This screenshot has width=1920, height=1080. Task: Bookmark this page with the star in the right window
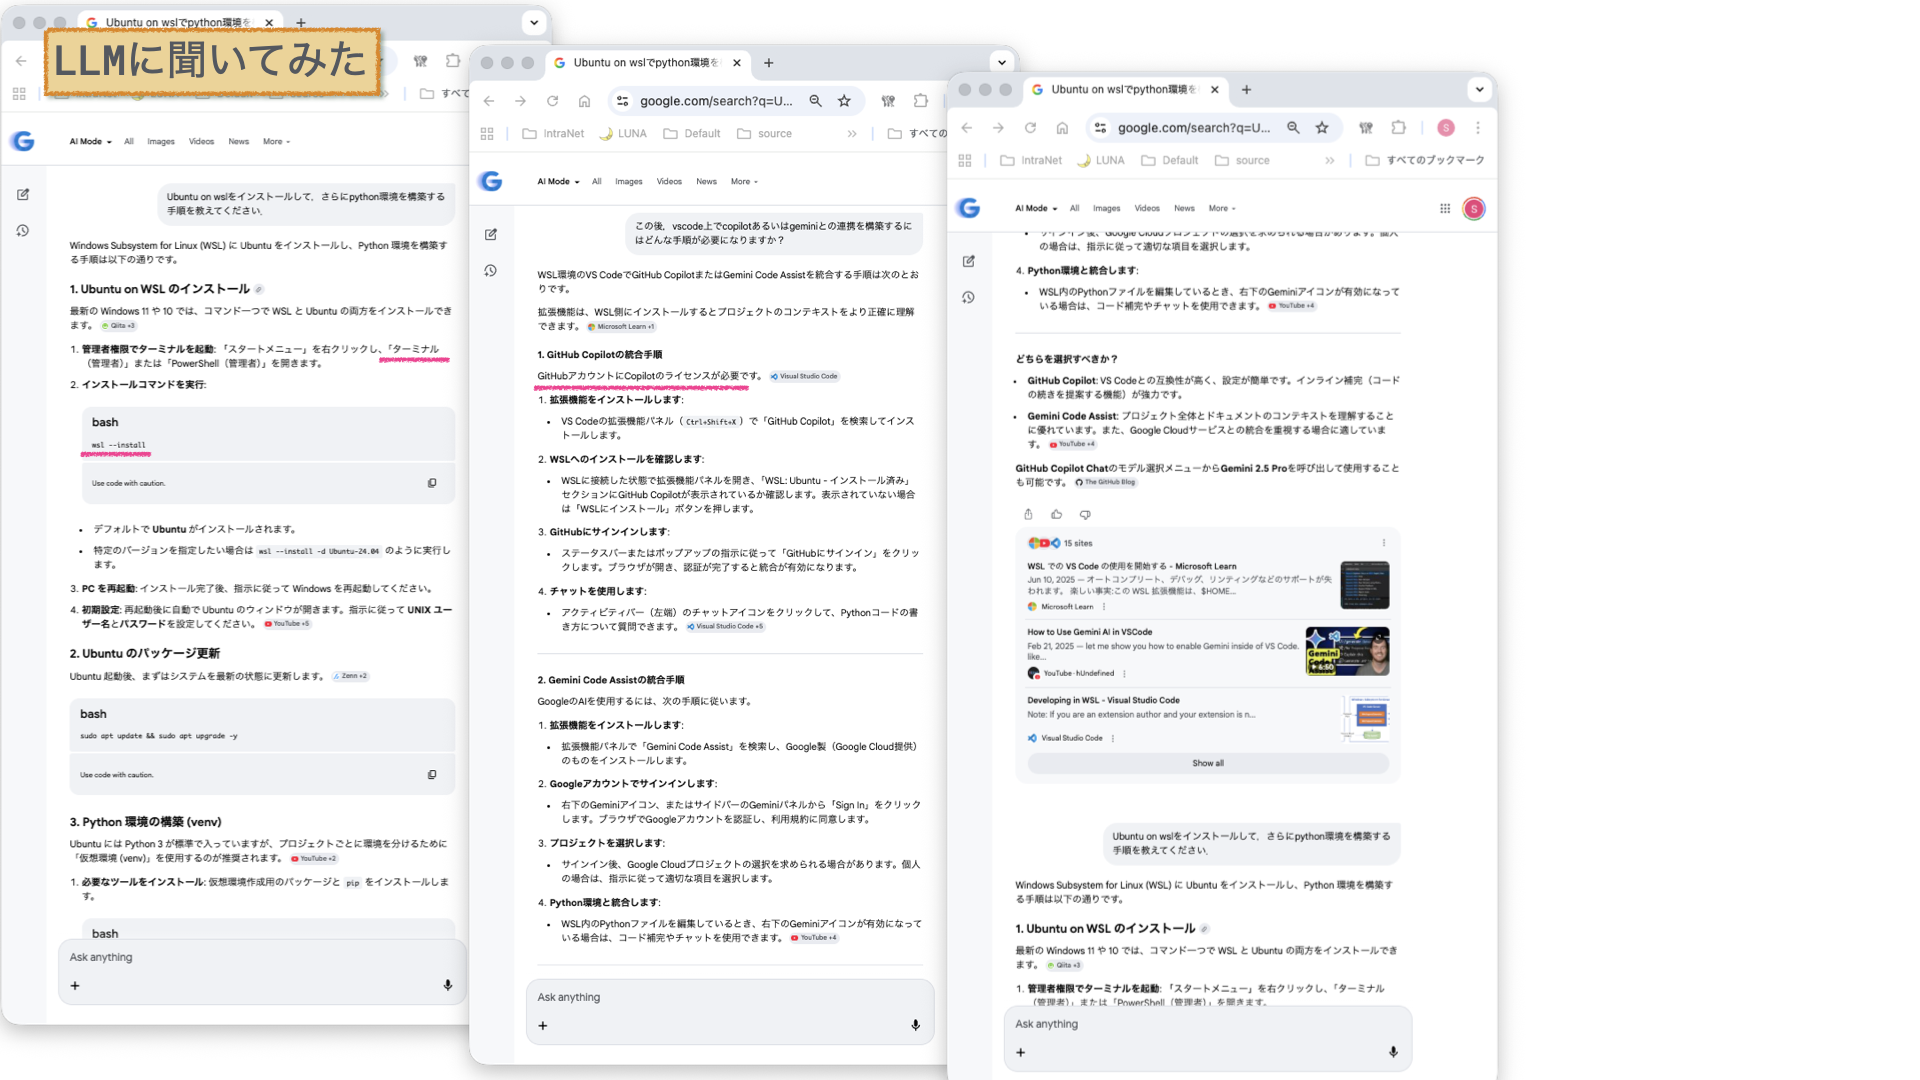click(1322, 128)
